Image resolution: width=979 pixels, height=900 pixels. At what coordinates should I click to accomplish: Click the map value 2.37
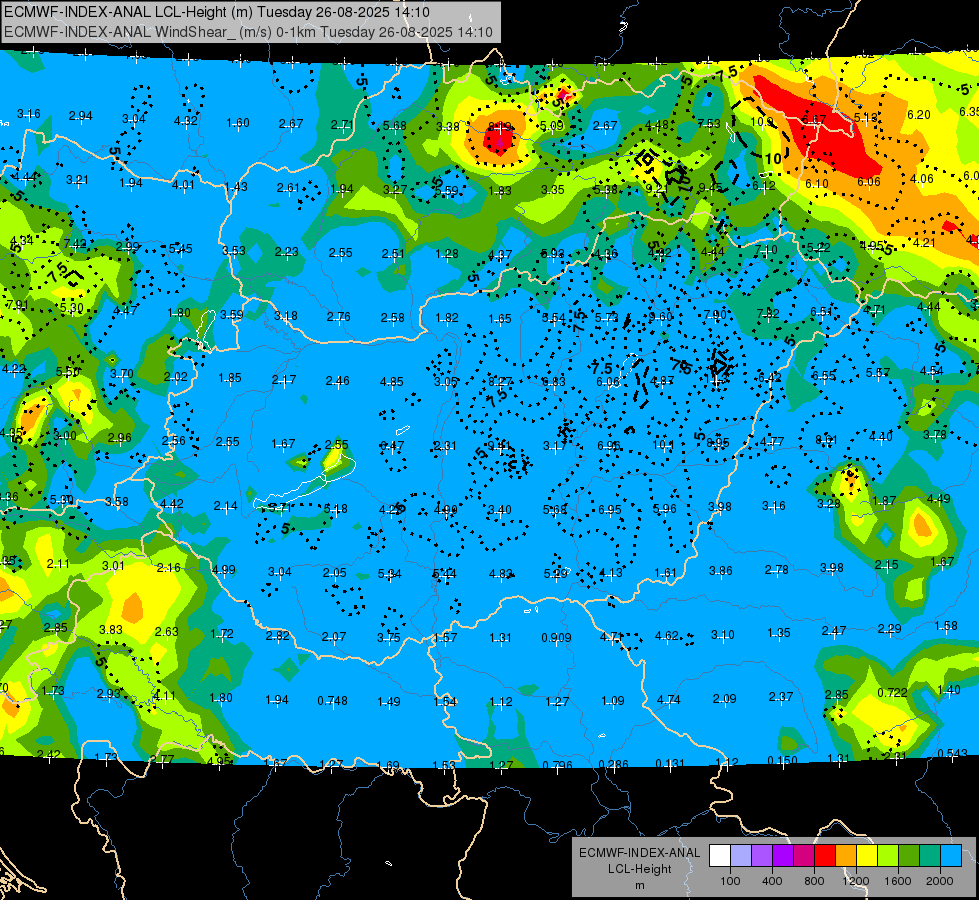pyautogui.click(x=780, y=696)
